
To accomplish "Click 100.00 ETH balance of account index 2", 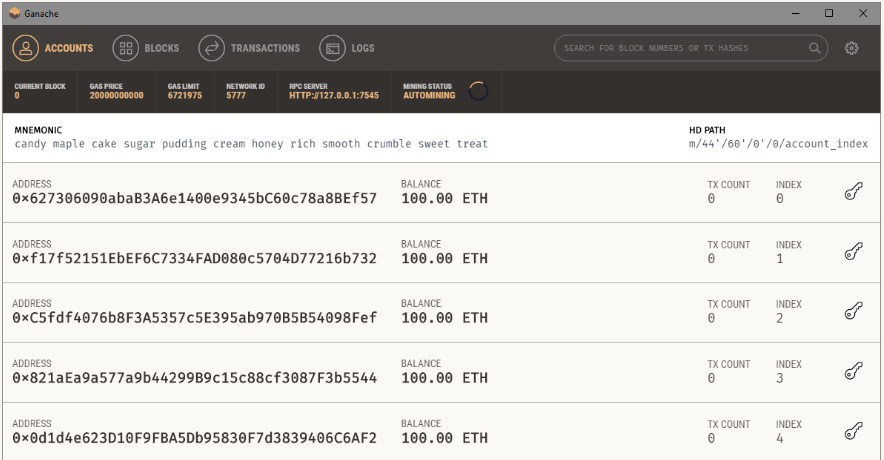I will pyautogui.click(x=444, y=318).
